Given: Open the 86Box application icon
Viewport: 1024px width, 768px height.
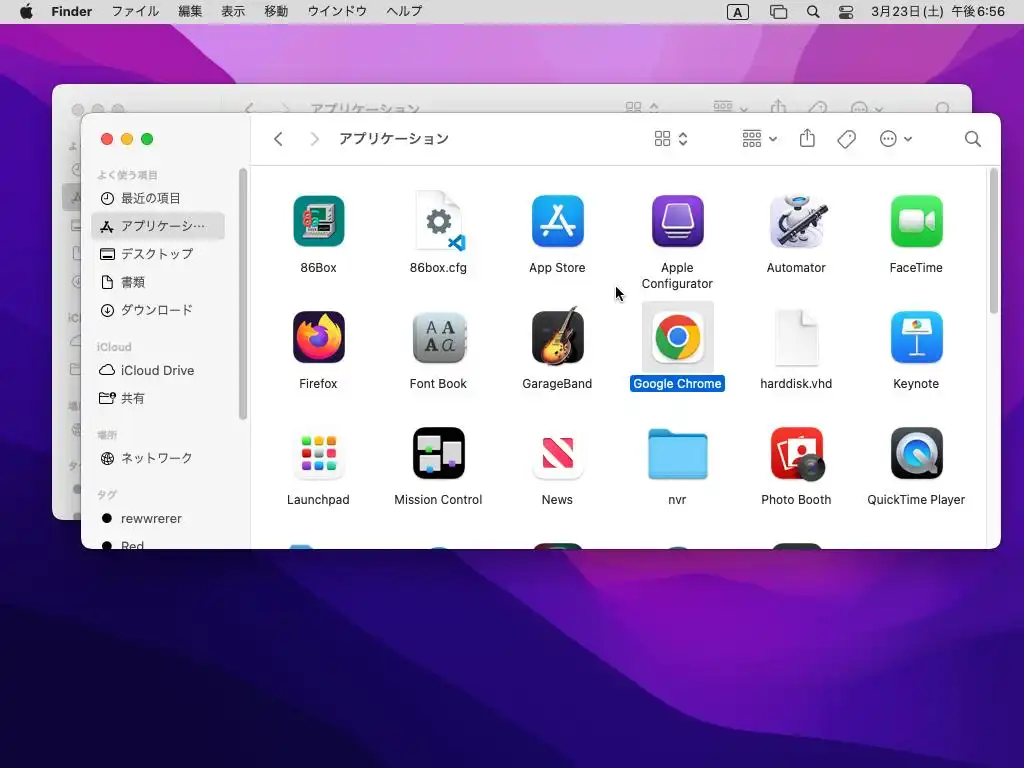Looking at the screenshot, I should point(319,221).
